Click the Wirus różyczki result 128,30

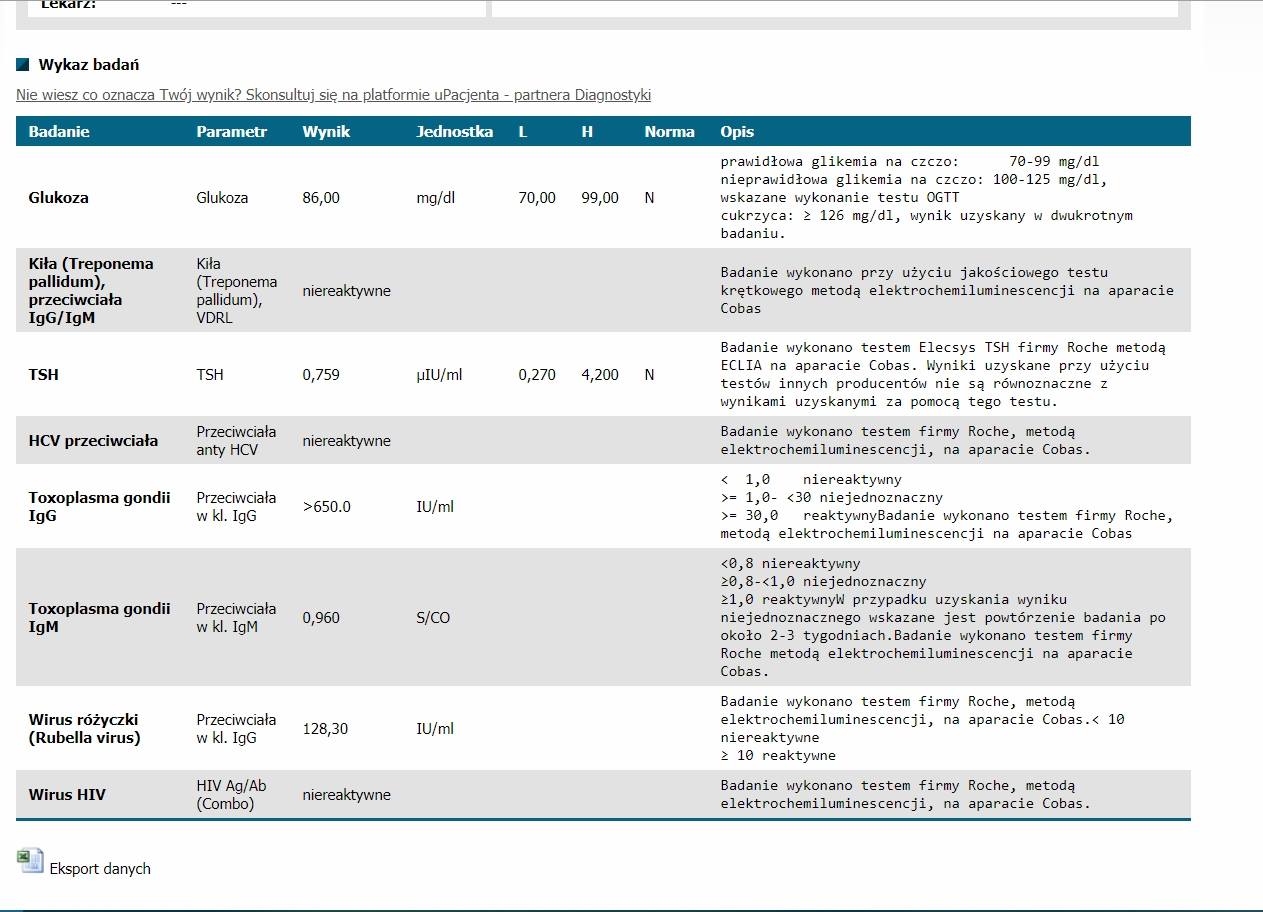pos(326,729)
